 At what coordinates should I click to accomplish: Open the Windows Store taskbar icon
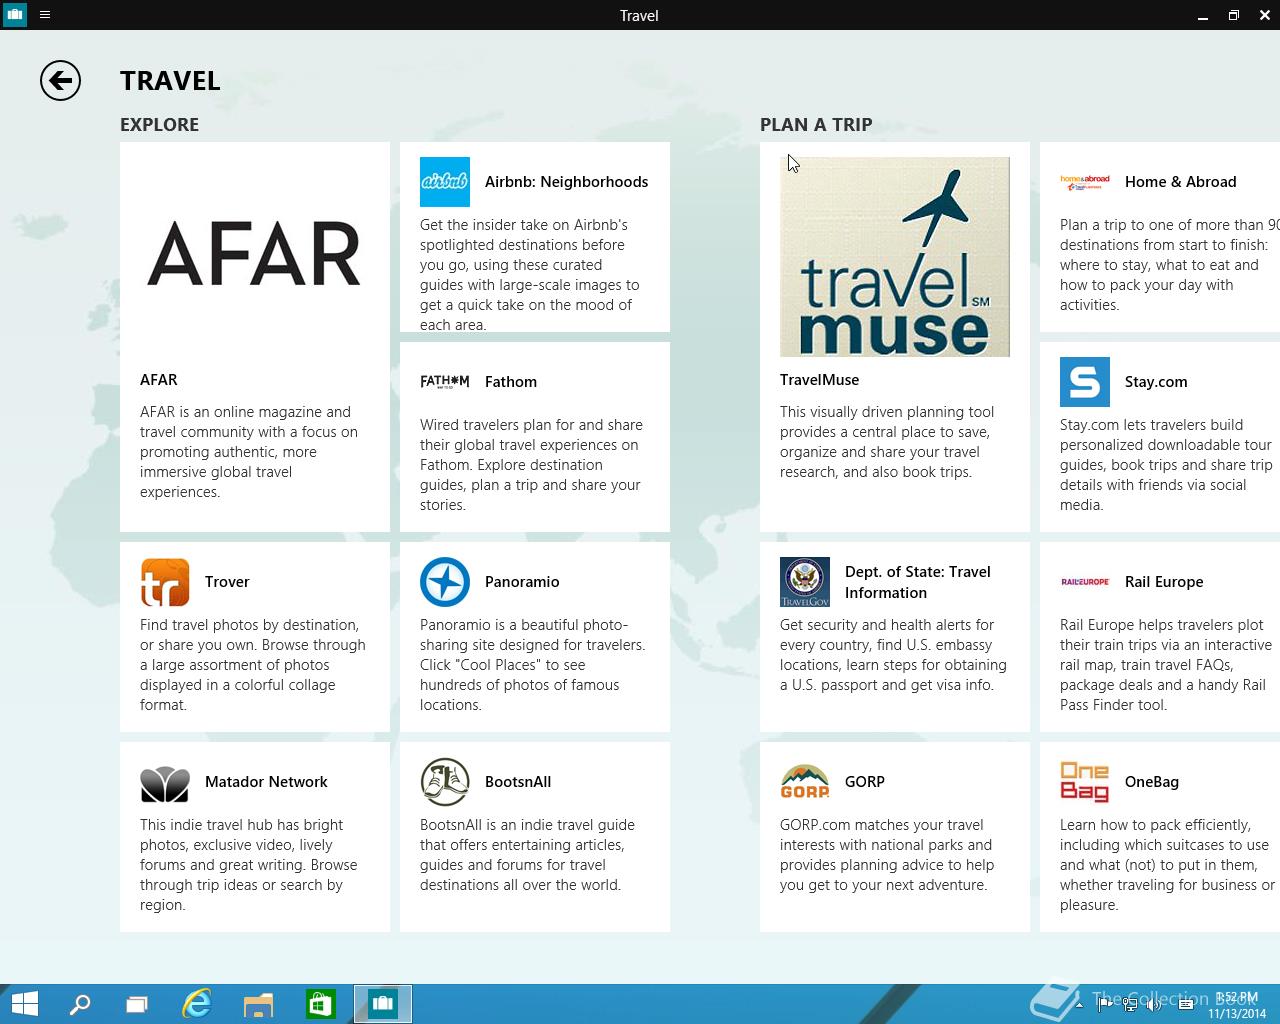point(321,1004)
